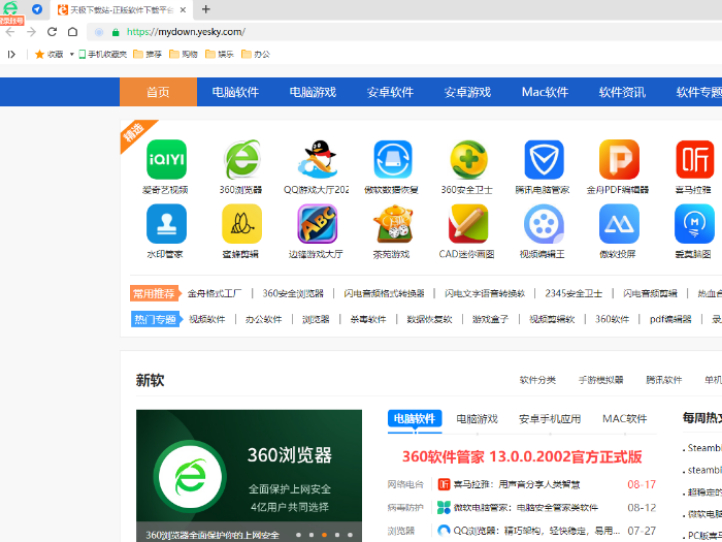Click the 收藏 star favorites icon
722x542 pixels.
[40, 54]
